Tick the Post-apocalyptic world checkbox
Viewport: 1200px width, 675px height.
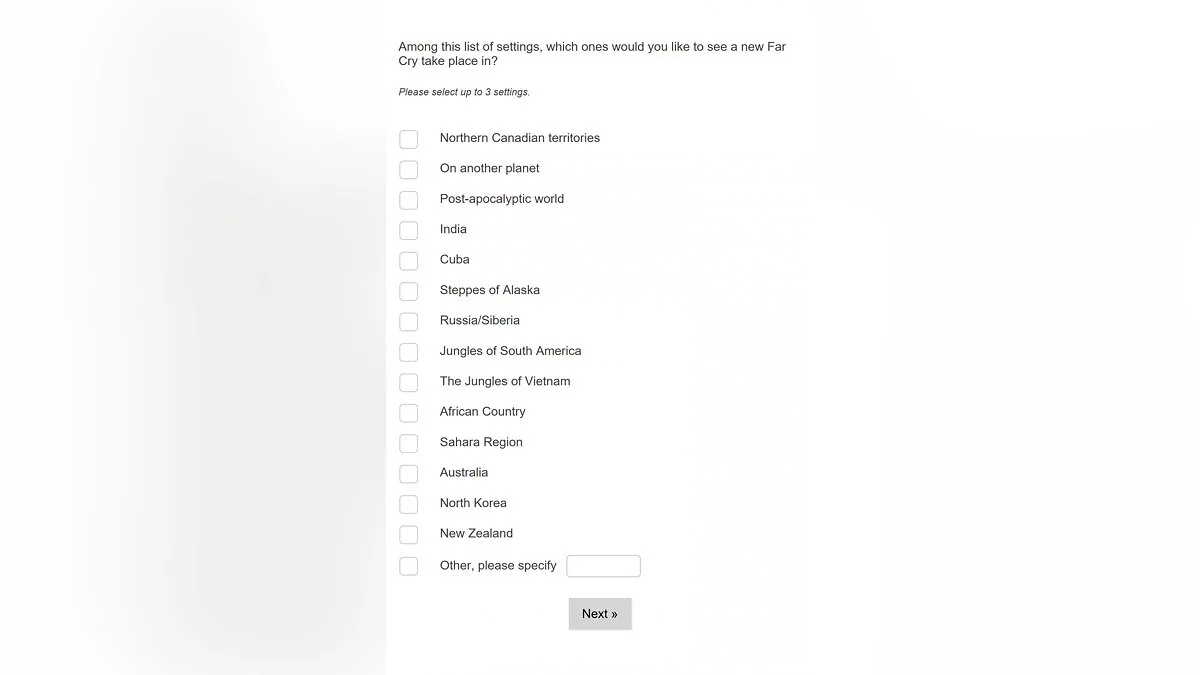point(408,200)
